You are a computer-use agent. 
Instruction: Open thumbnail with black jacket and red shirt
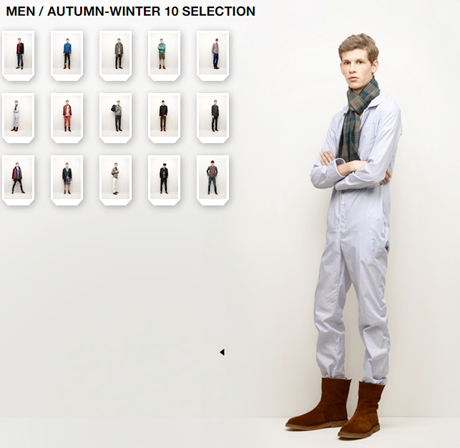(18, 56)
